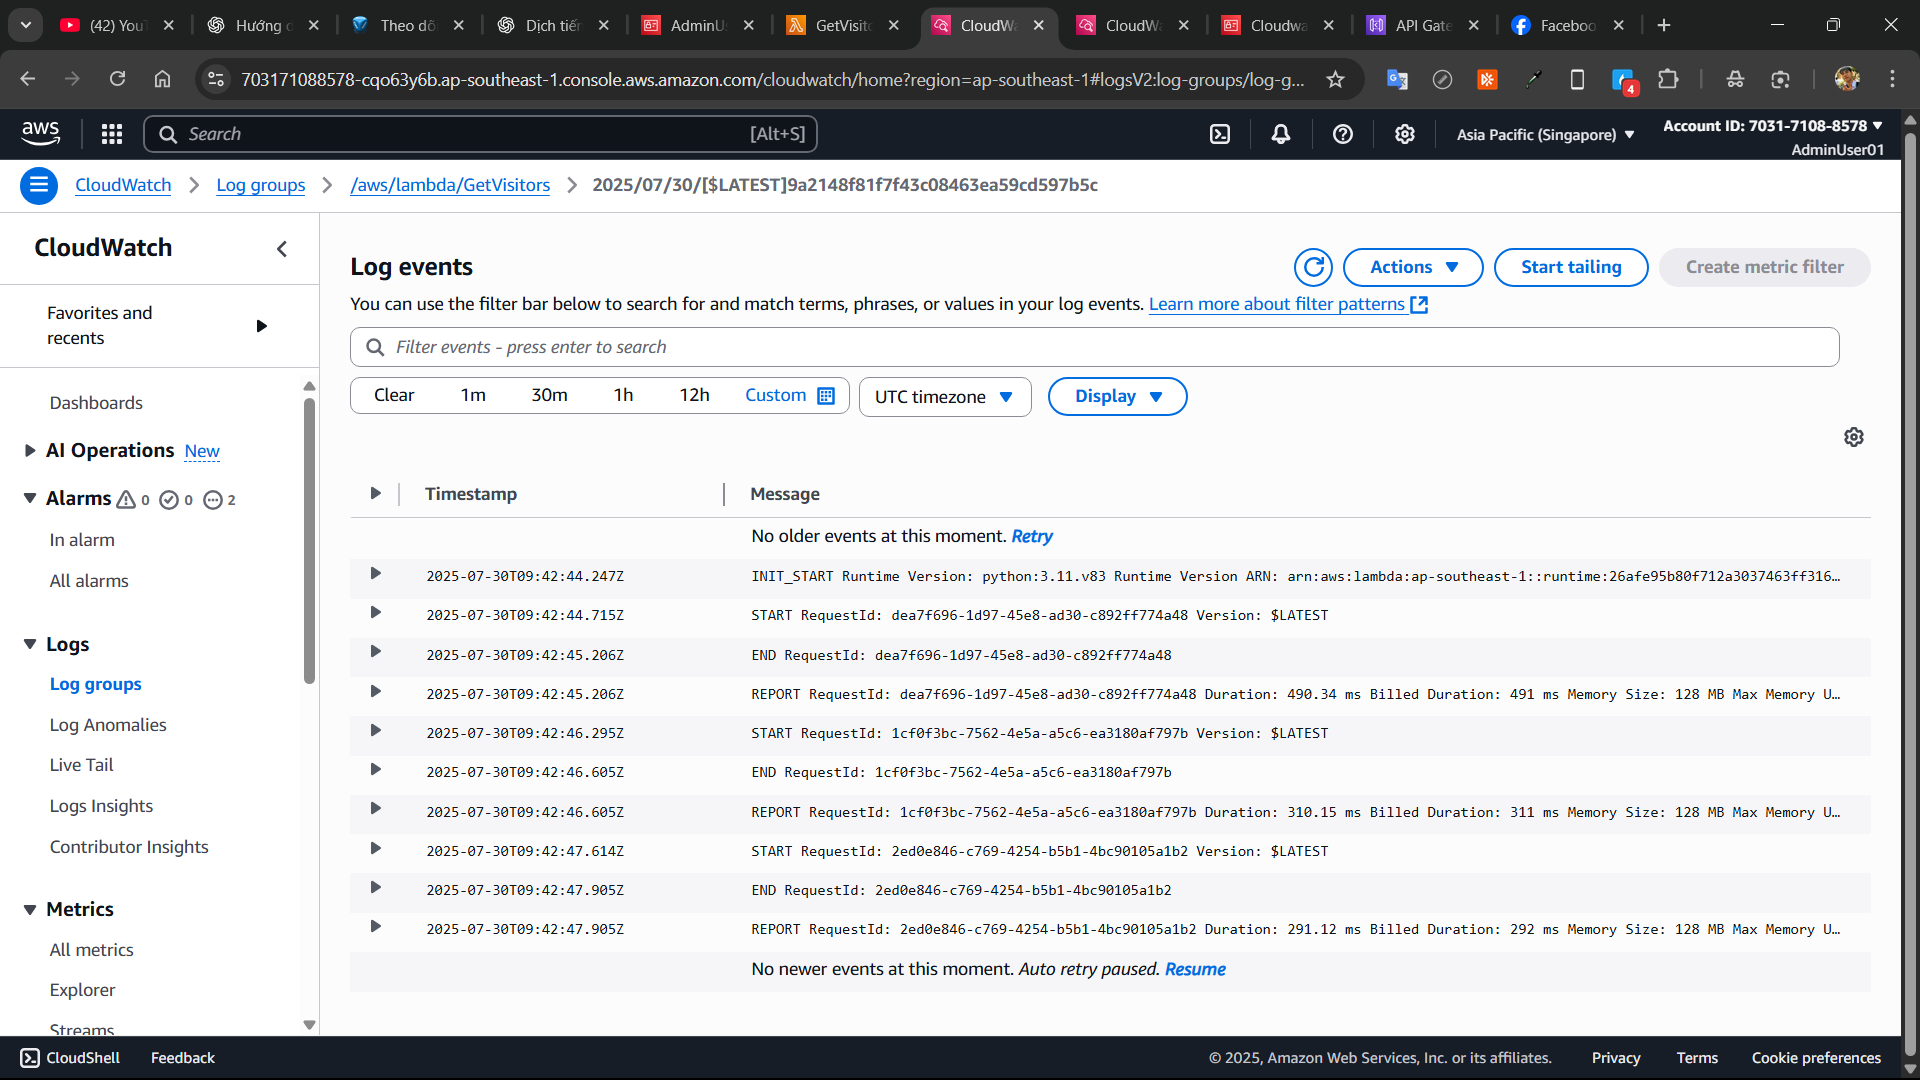Image resolution: width=1920 pixels, height=1080 pixels.
Task: Open the UTC timezone dropdown
Action: (x=945, y=397)
